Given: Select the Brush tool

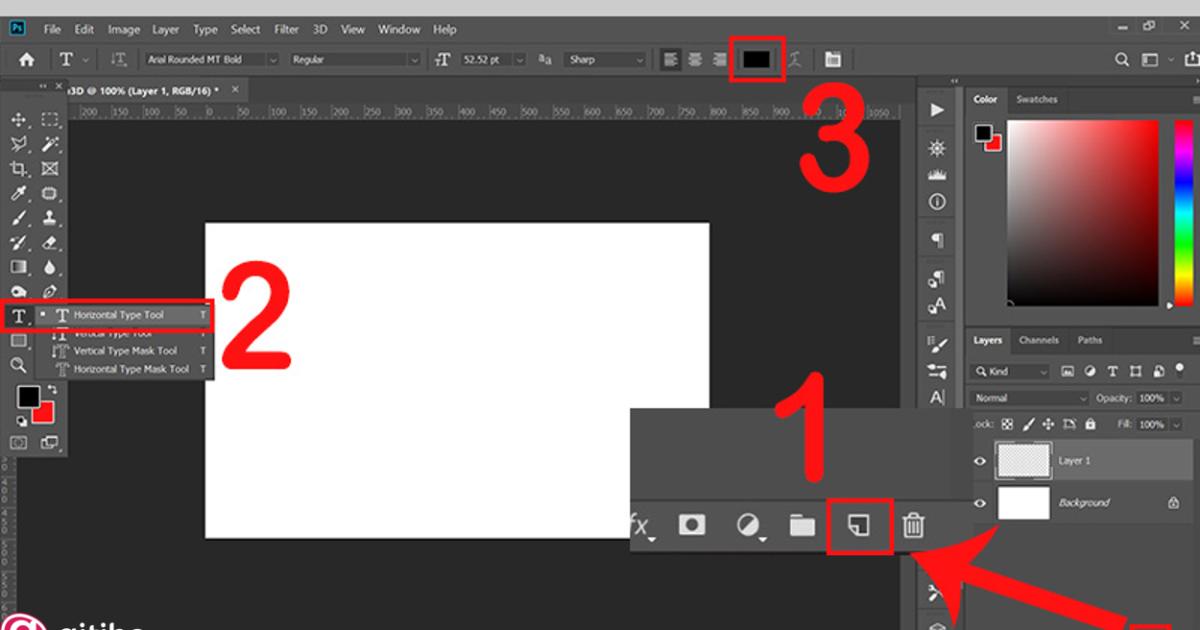Looking at the screenshot, I should (18, 218).
